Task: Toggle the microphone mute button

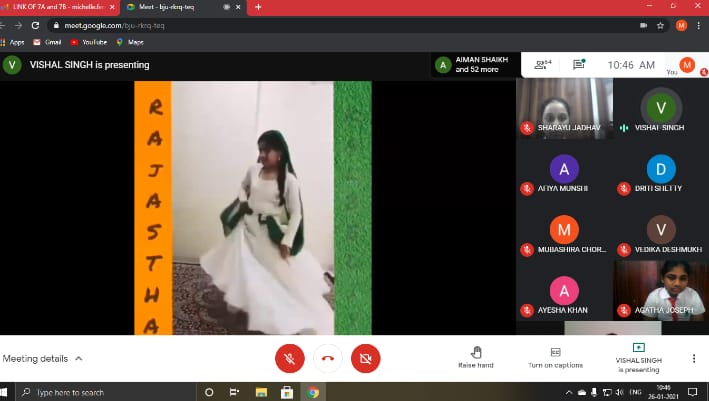Action: [x=289, y=359]
